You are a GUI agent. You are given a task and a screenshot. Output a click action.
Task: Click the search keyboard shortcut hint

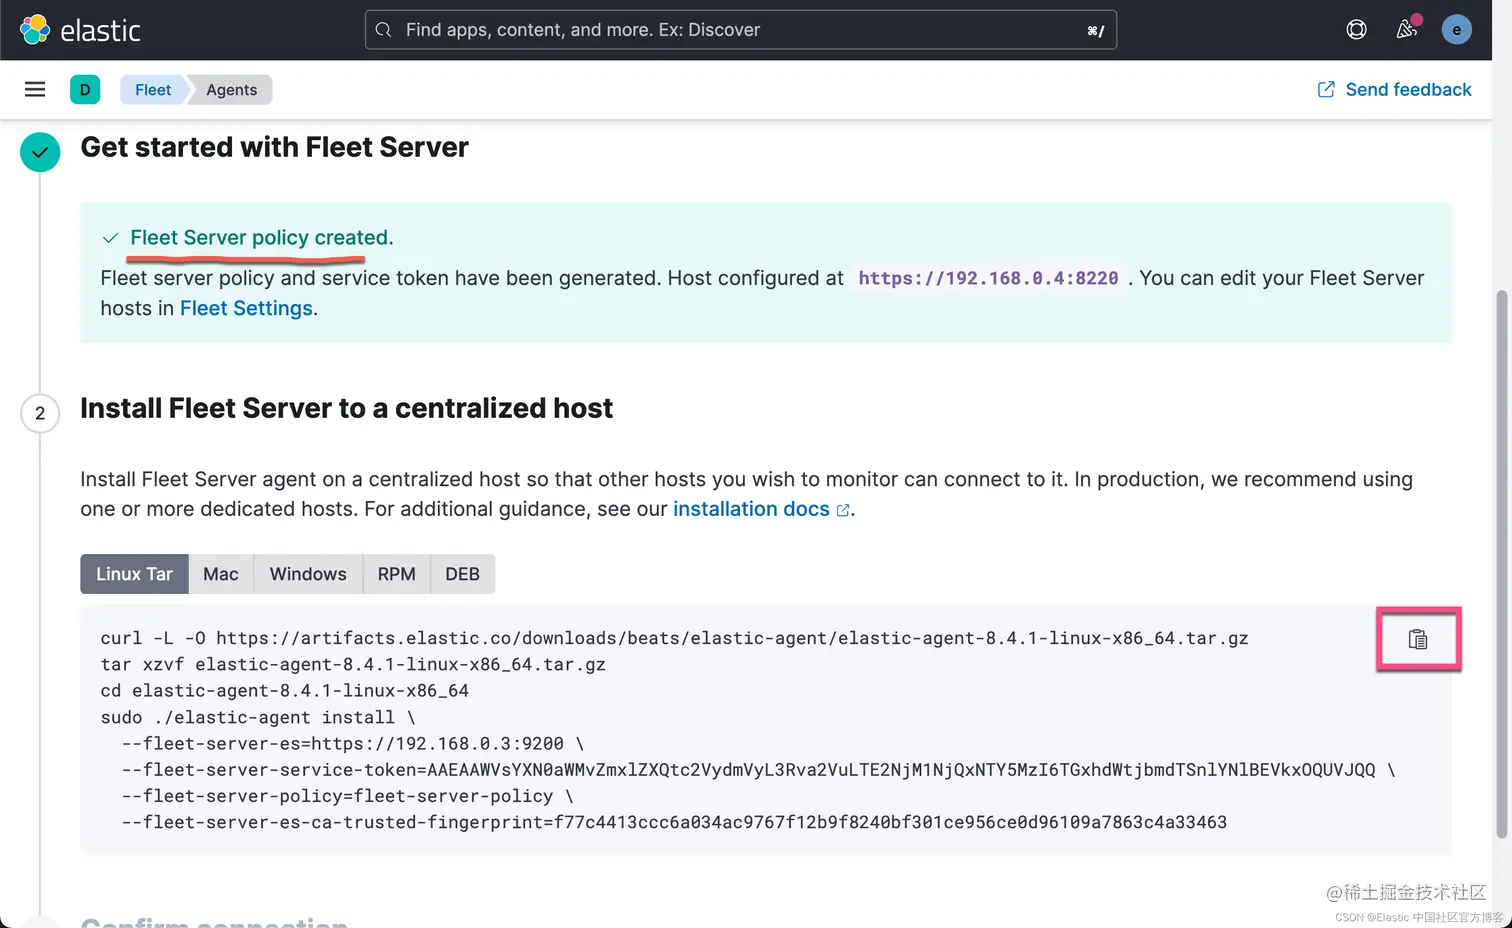[1095, 31]
